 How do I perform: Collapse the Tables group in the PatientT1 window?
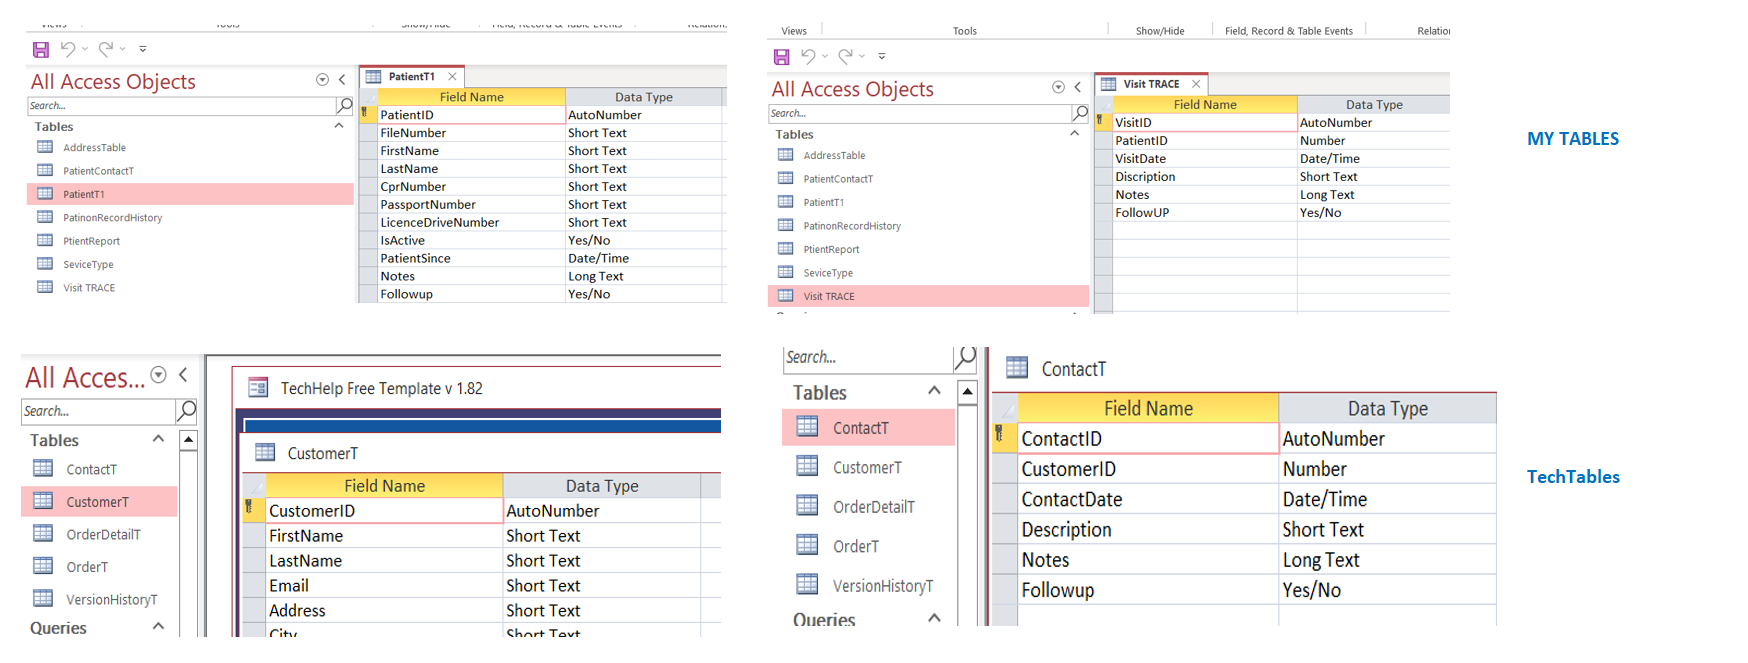[339, 126]
